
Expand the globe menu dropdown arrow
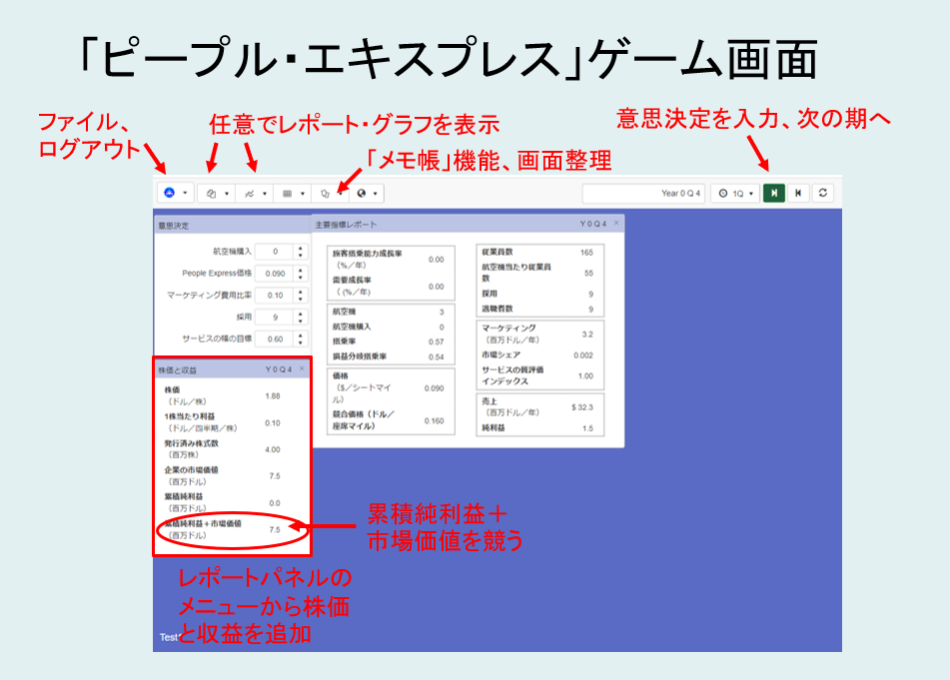(x=376, y=194)
